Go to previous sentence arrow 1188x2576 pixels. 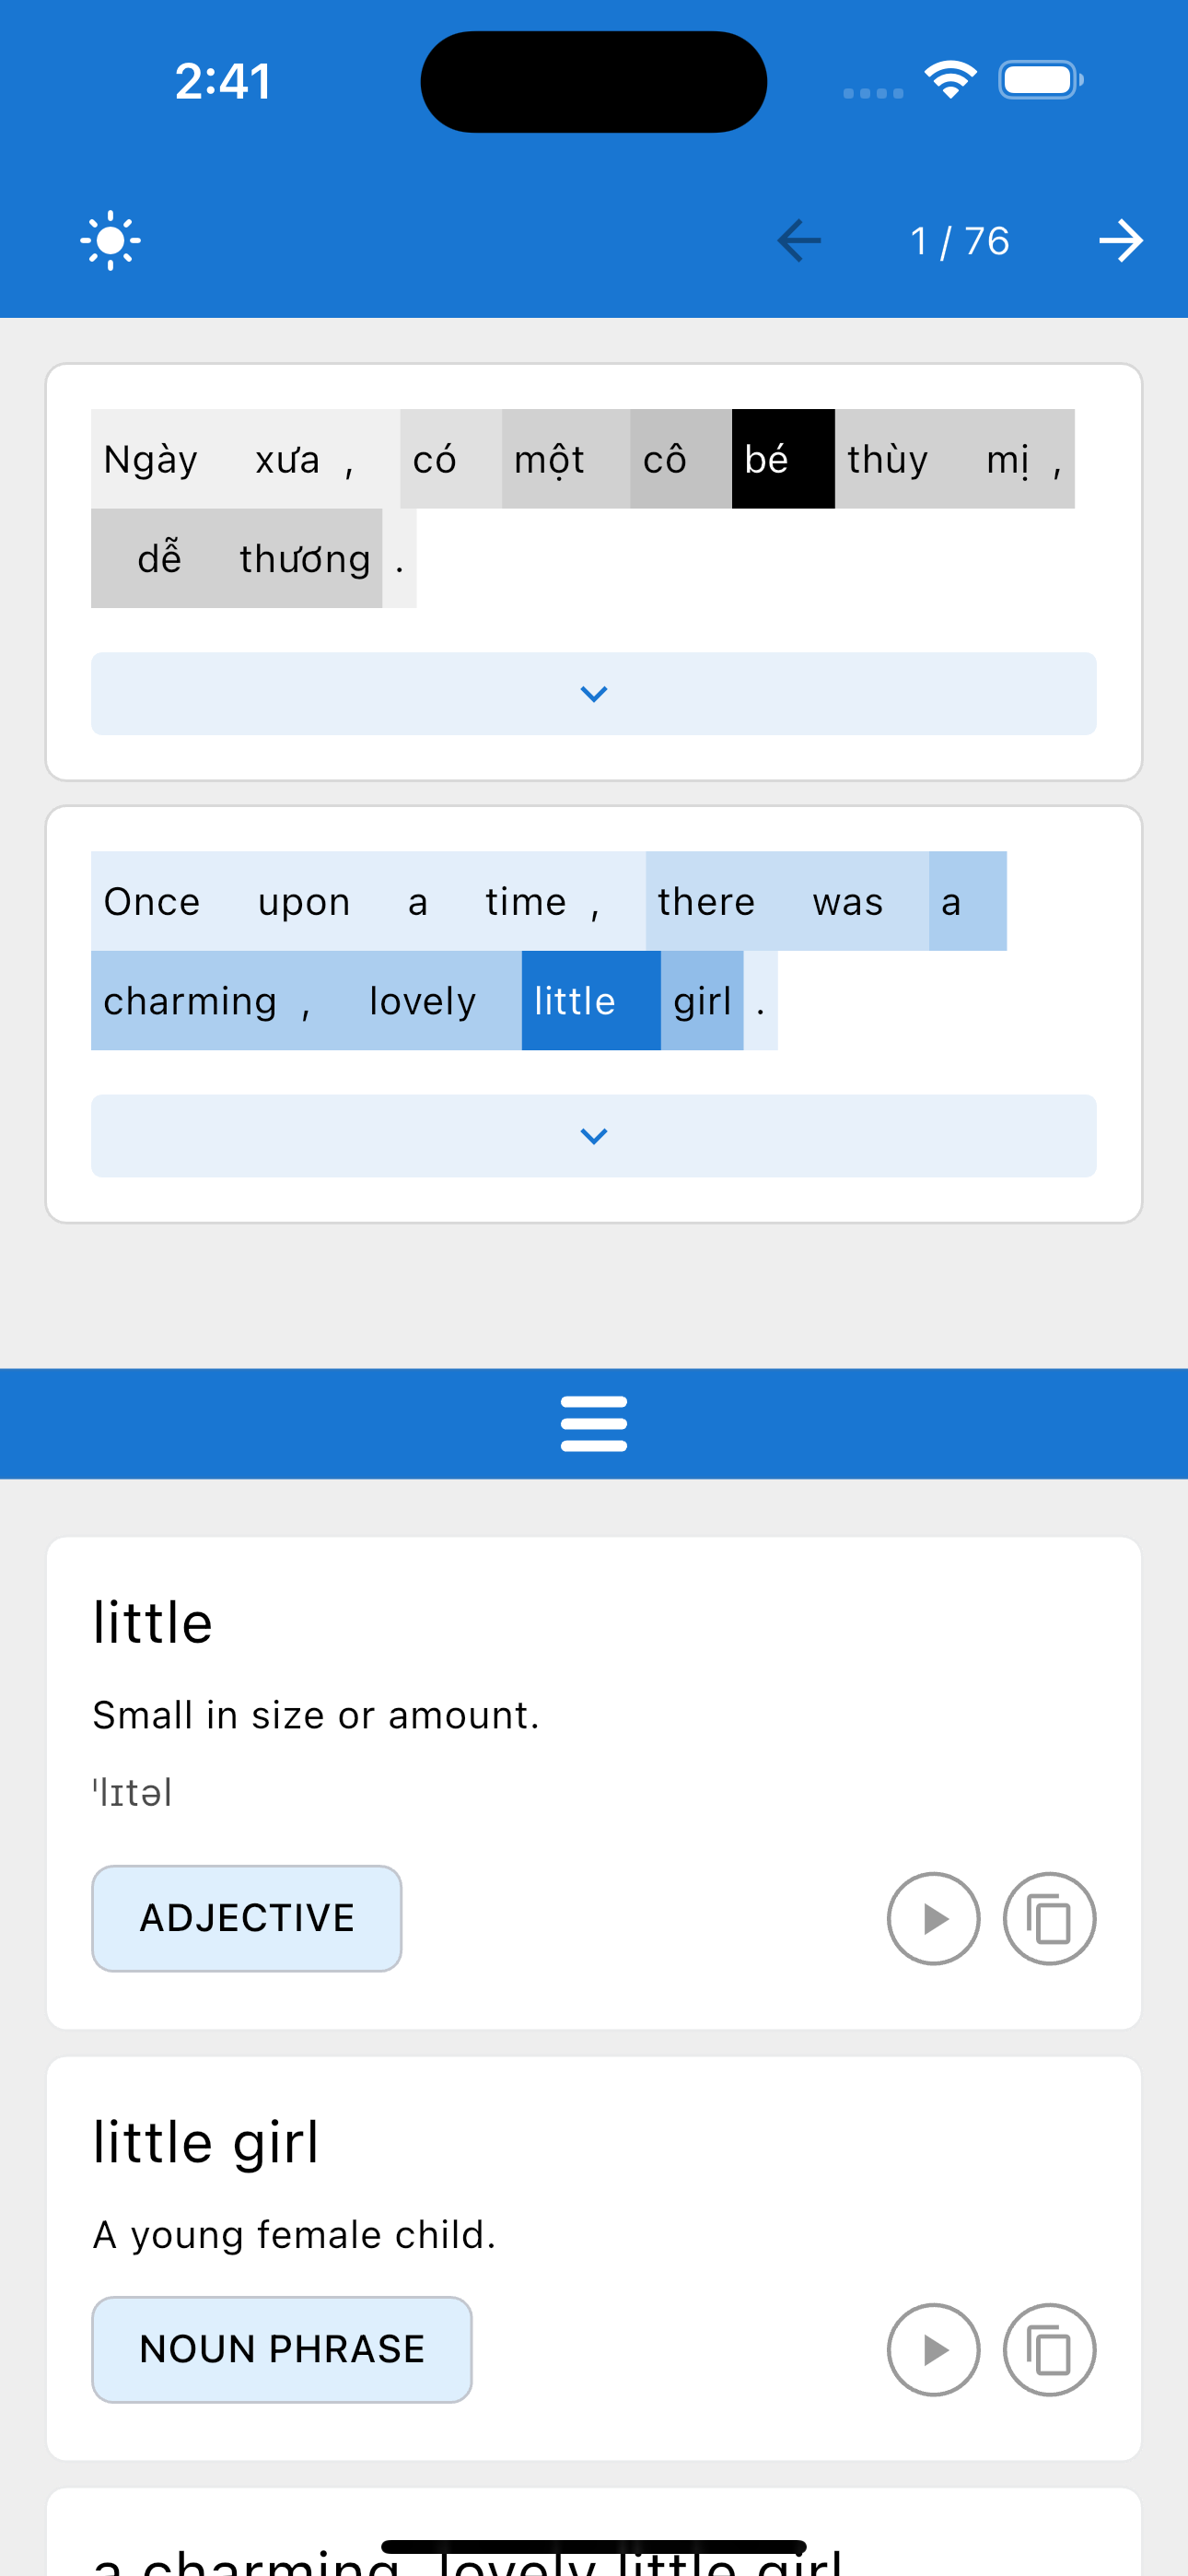click(799, 241)
